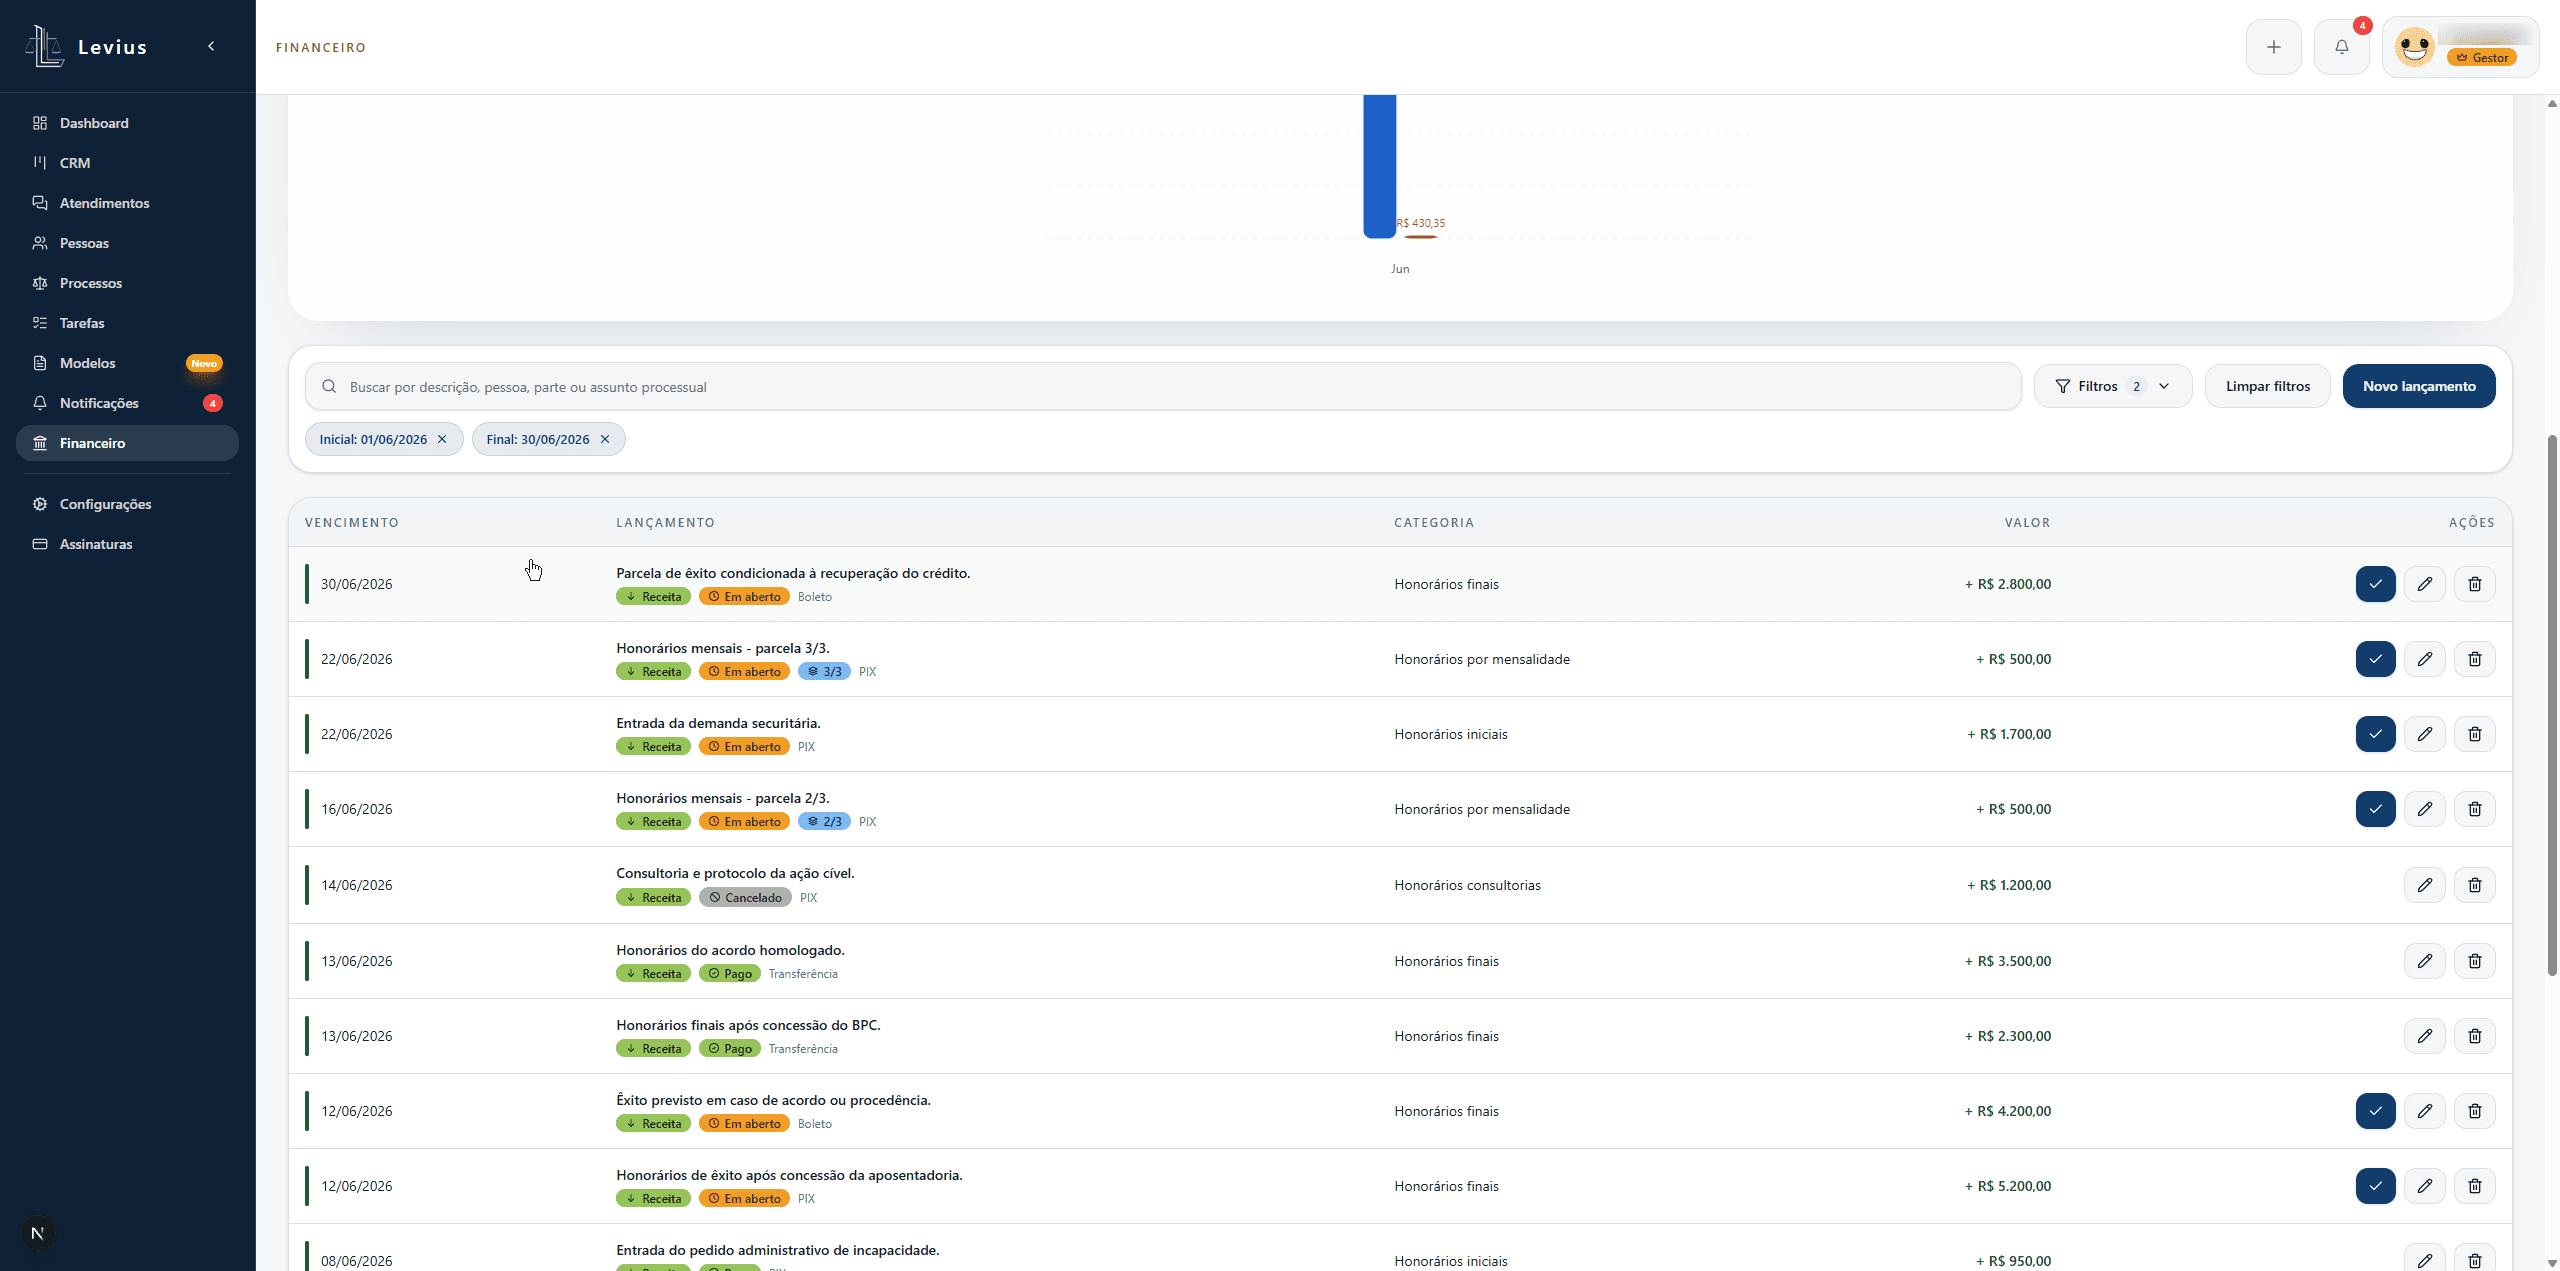The height and width of the screenshot is (1271, 2560).
Task: Click the search magnifier icon
Action: pos(329,386)
